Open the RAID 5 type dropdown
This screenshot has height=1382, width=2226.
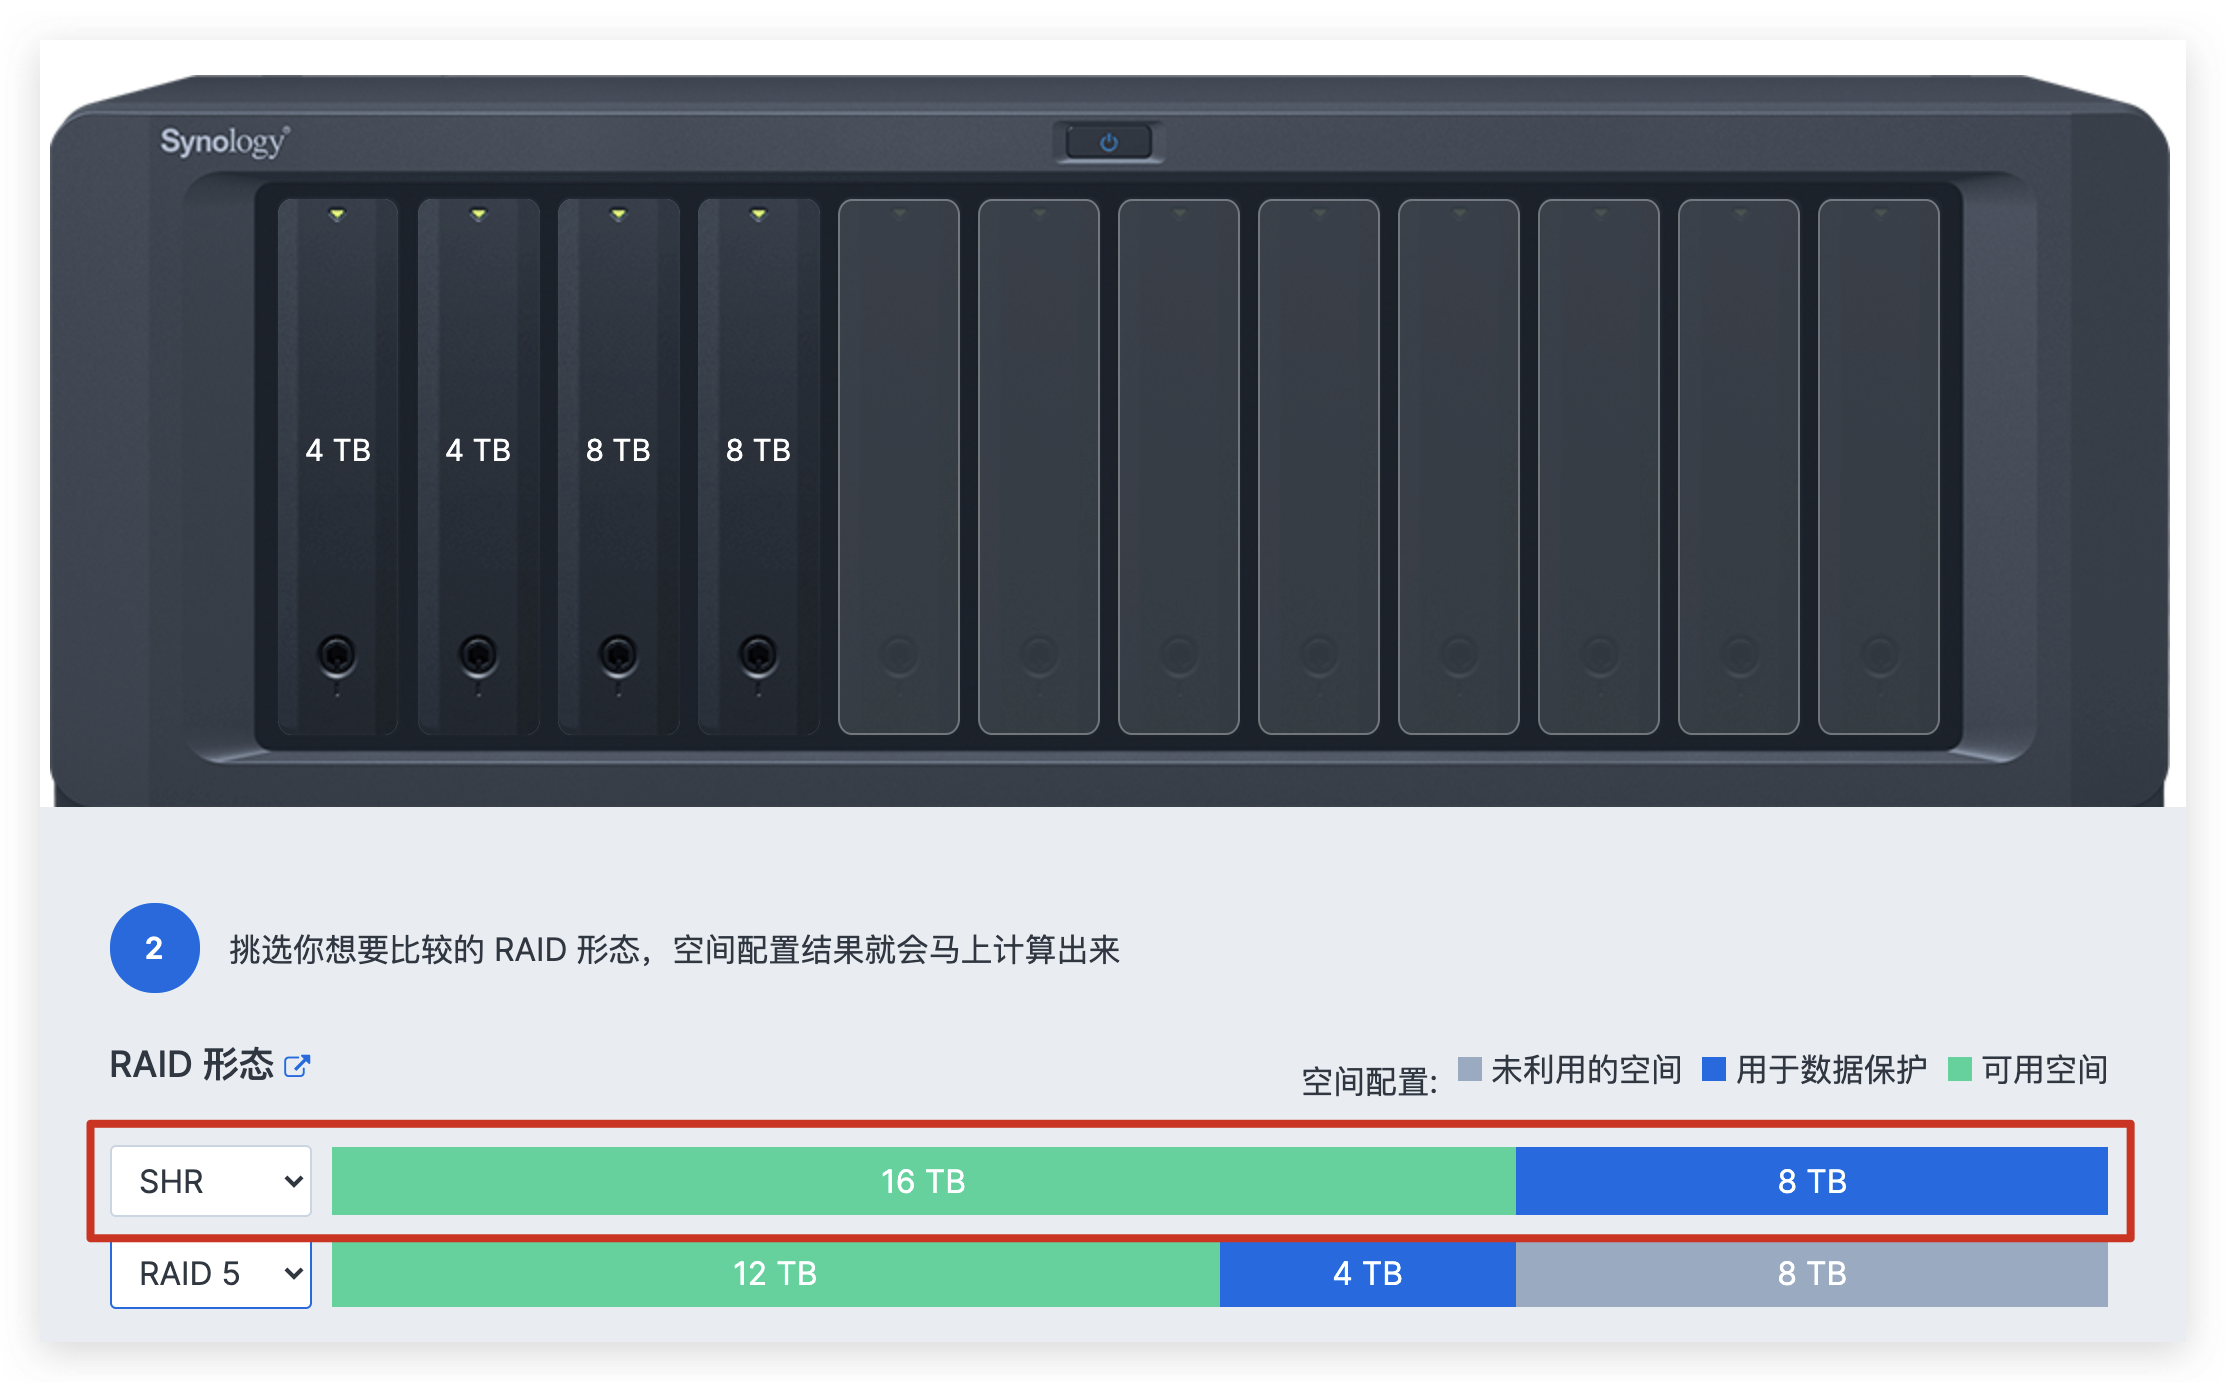coord(210,1274)
